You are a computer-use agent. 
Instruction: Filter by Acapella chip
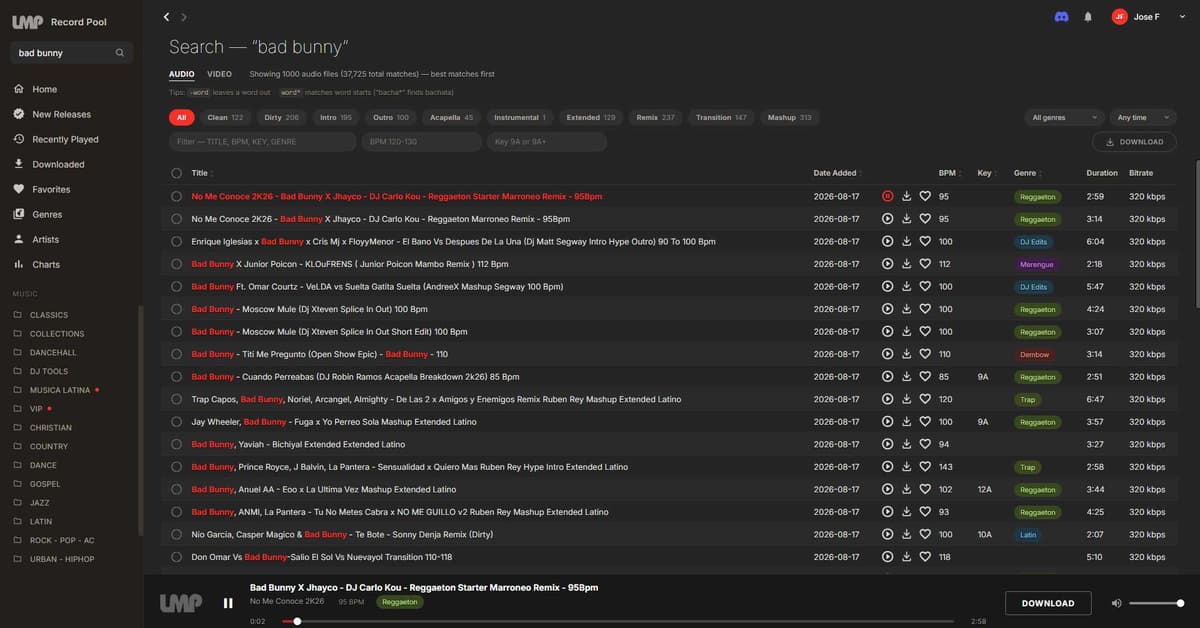452,117
